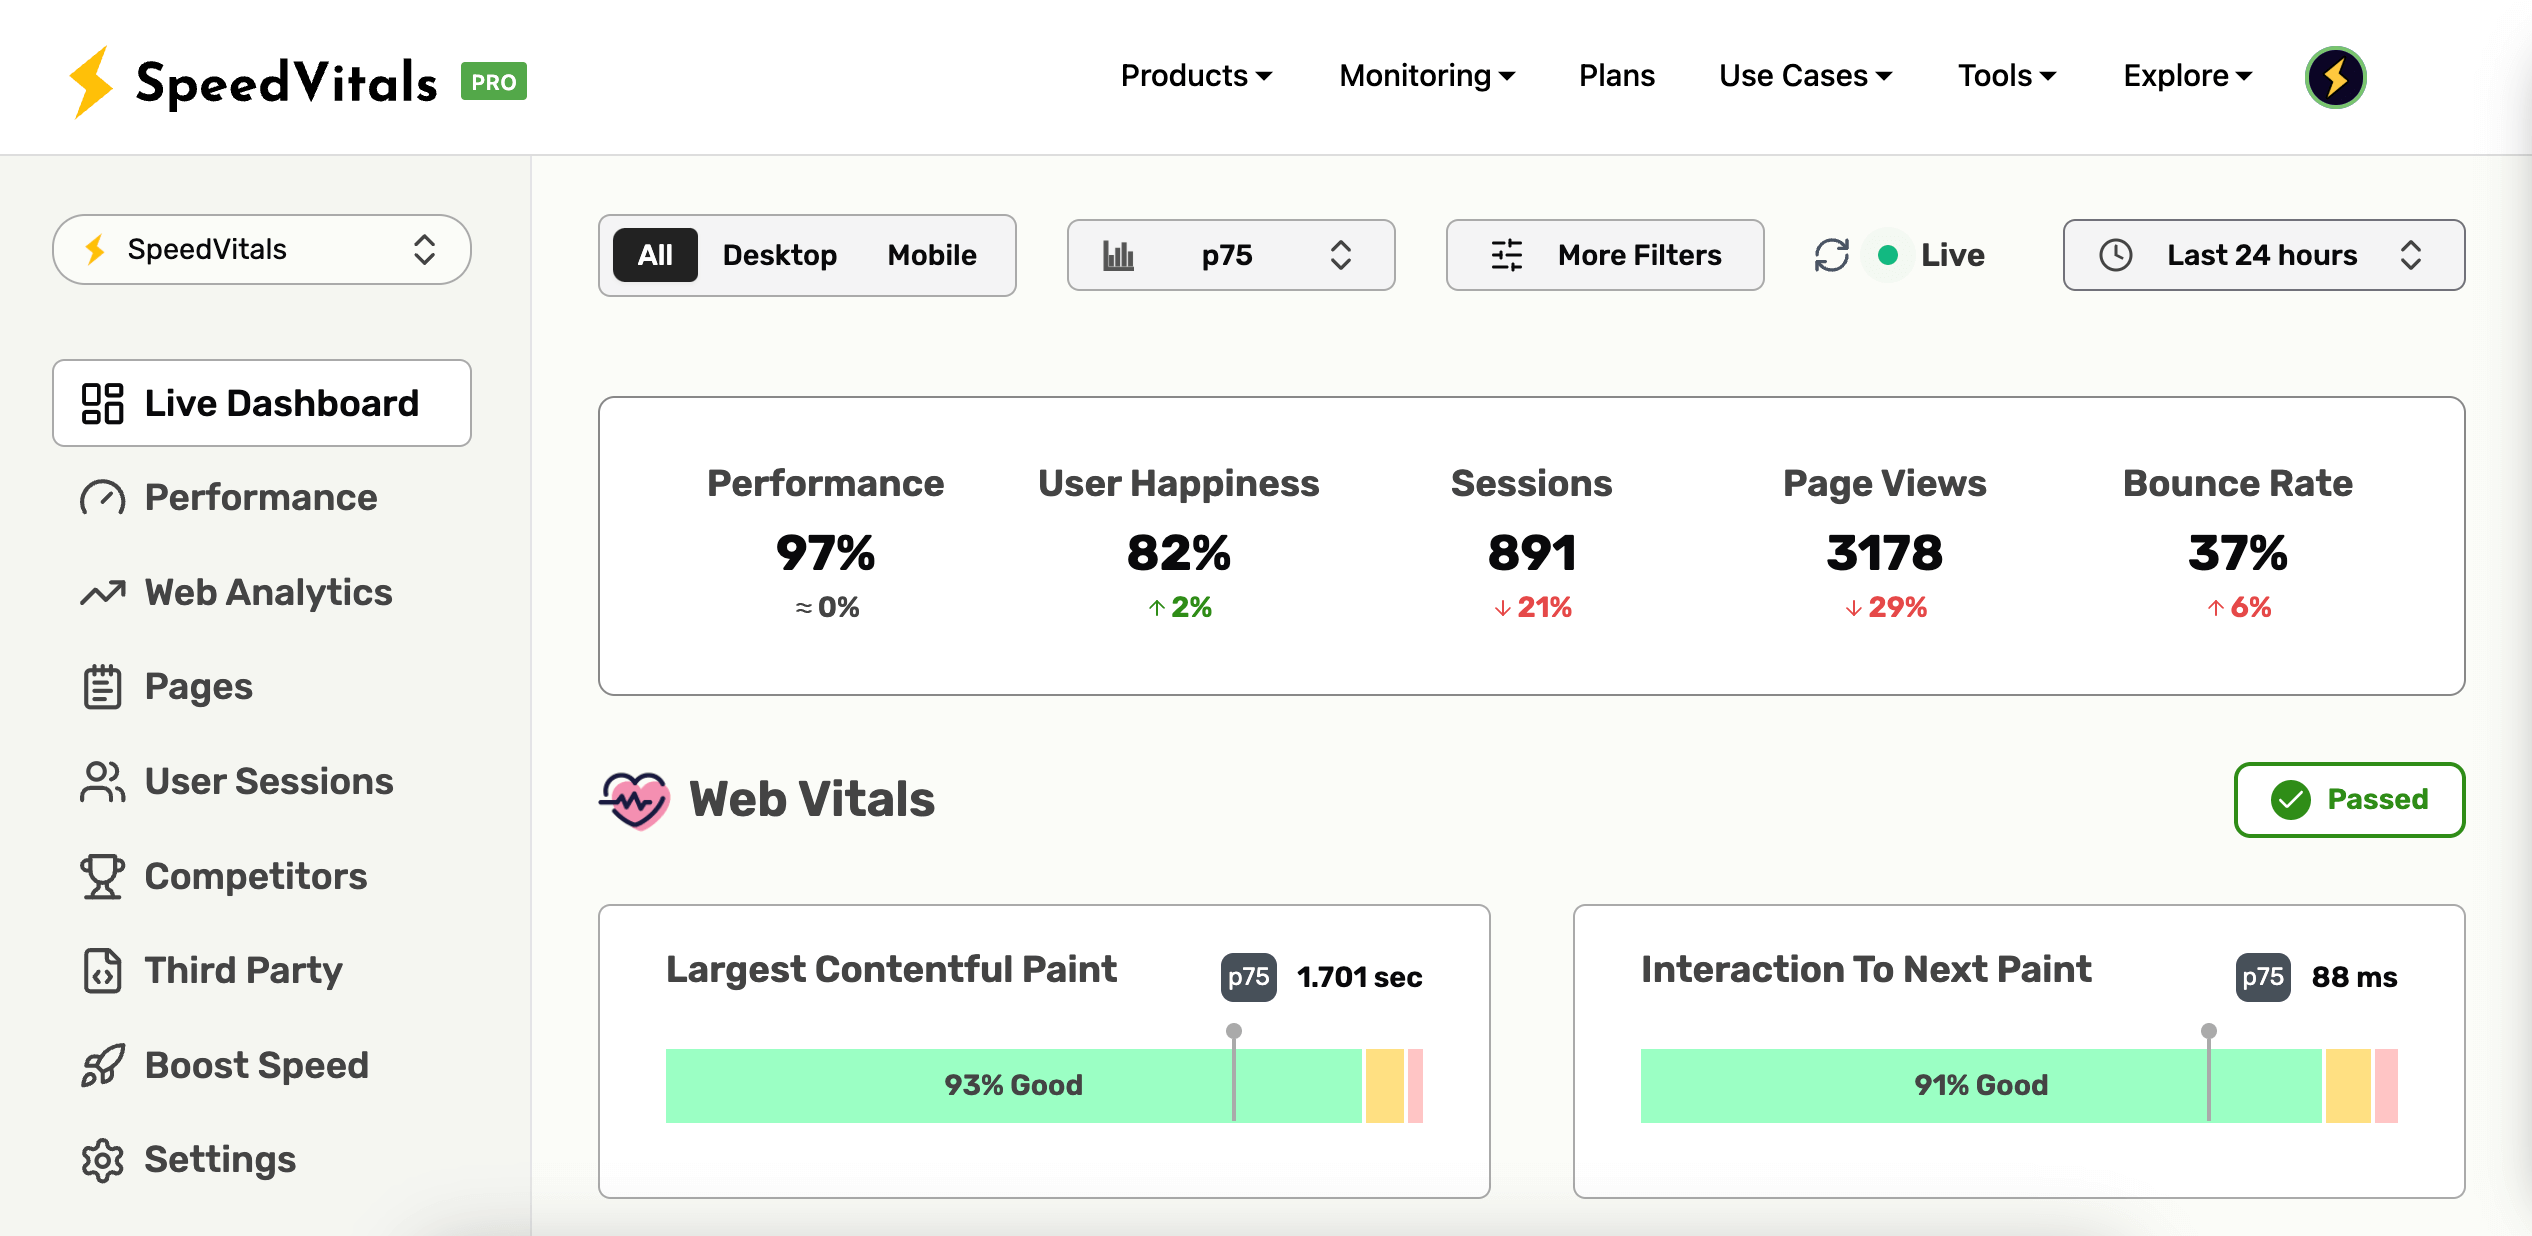Open the user profile avatar
This screenshot has height=1236, width=2532.
pyautogui.click(x=2335, y=77)
